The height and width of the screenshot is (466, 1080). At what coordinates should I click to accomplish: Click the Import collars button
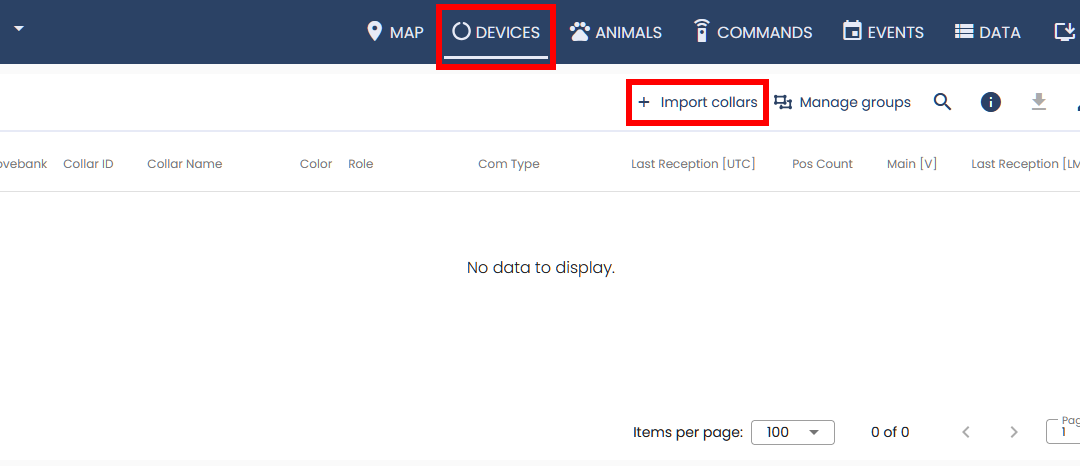click(697, 102)
